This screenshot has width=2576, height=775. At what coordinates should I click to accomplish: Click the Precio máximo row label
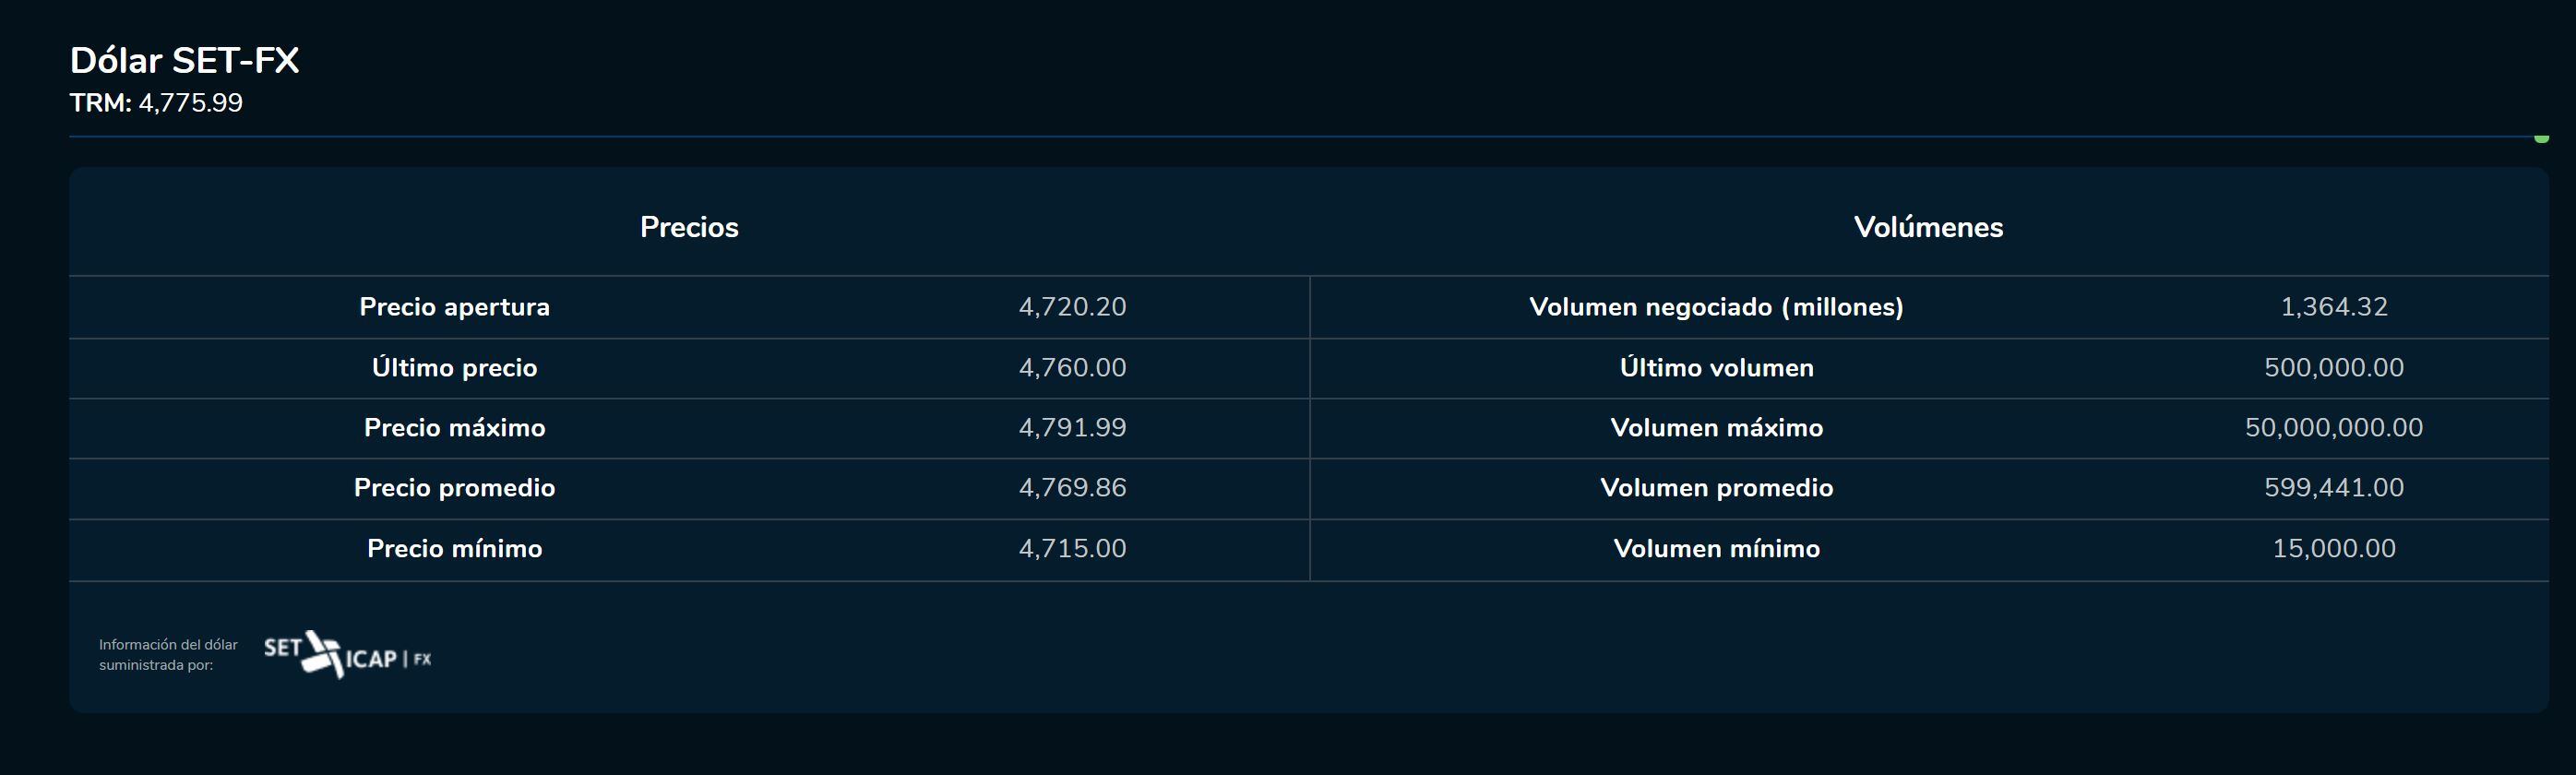click(454, 428)
